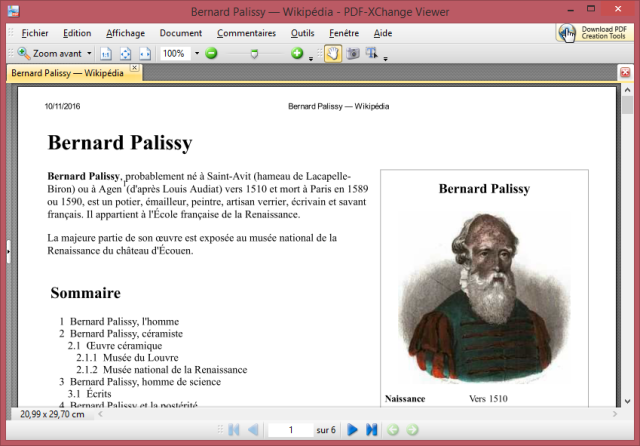The height and width of the screenshot is (446, 640).
Task: Expand the select tool dropdown arrow
Action: (x=387, y=56)
